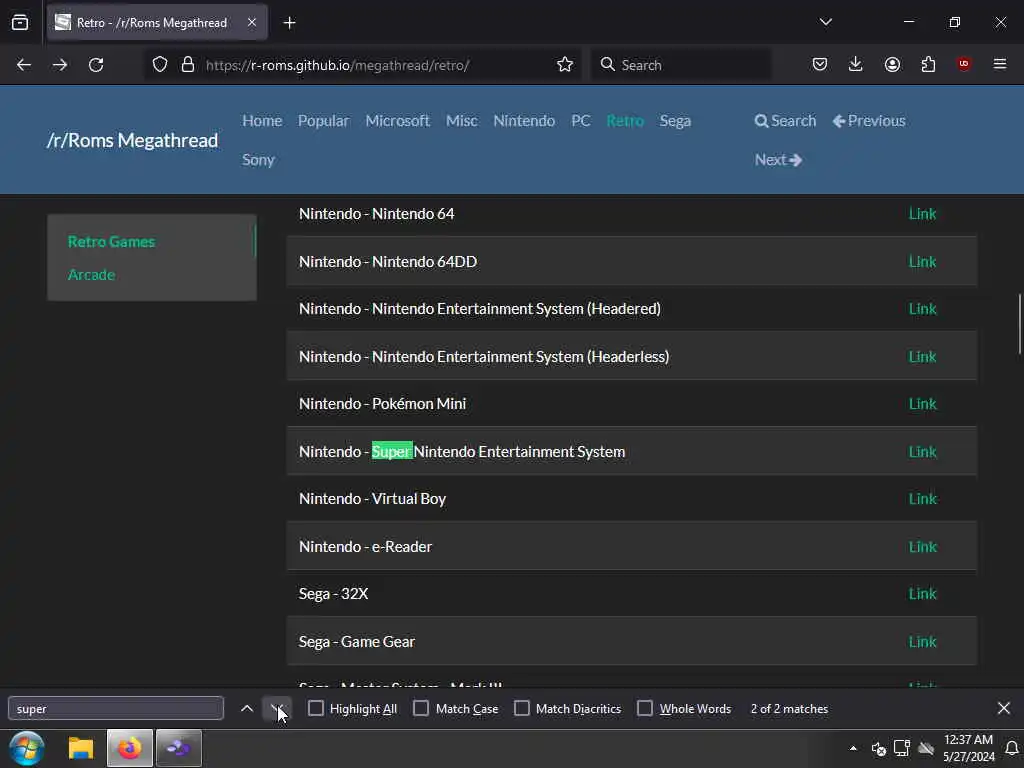Go to Next page link
This screenshot has height=768, width=1024.
click(x=778, y=160)
